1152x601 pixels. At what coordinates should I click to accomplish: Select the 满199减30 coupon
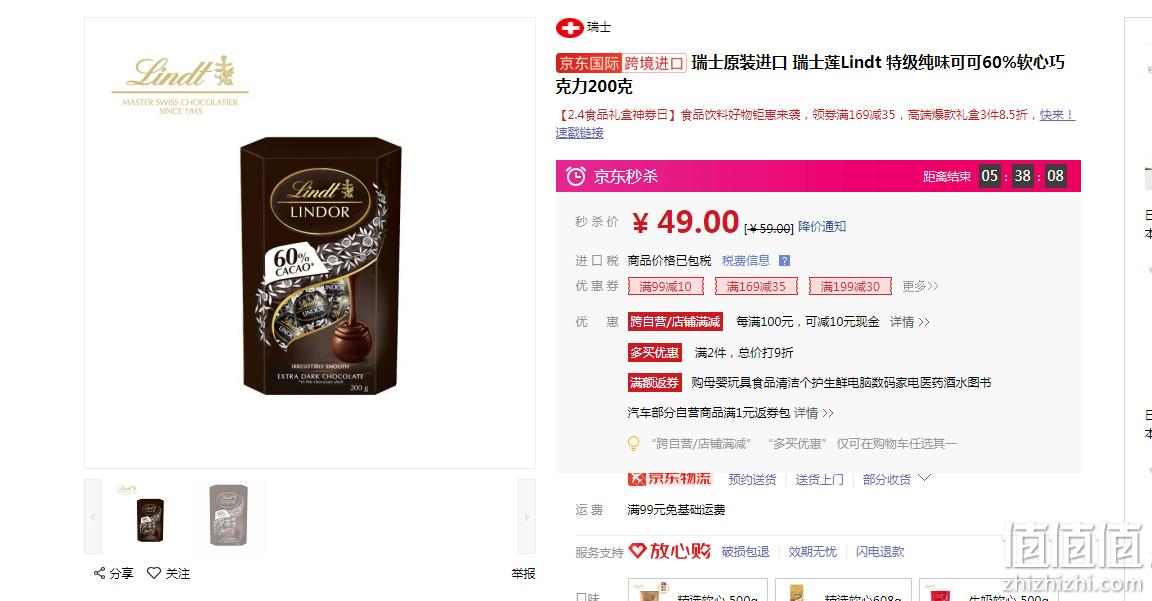tap(850, 287)
